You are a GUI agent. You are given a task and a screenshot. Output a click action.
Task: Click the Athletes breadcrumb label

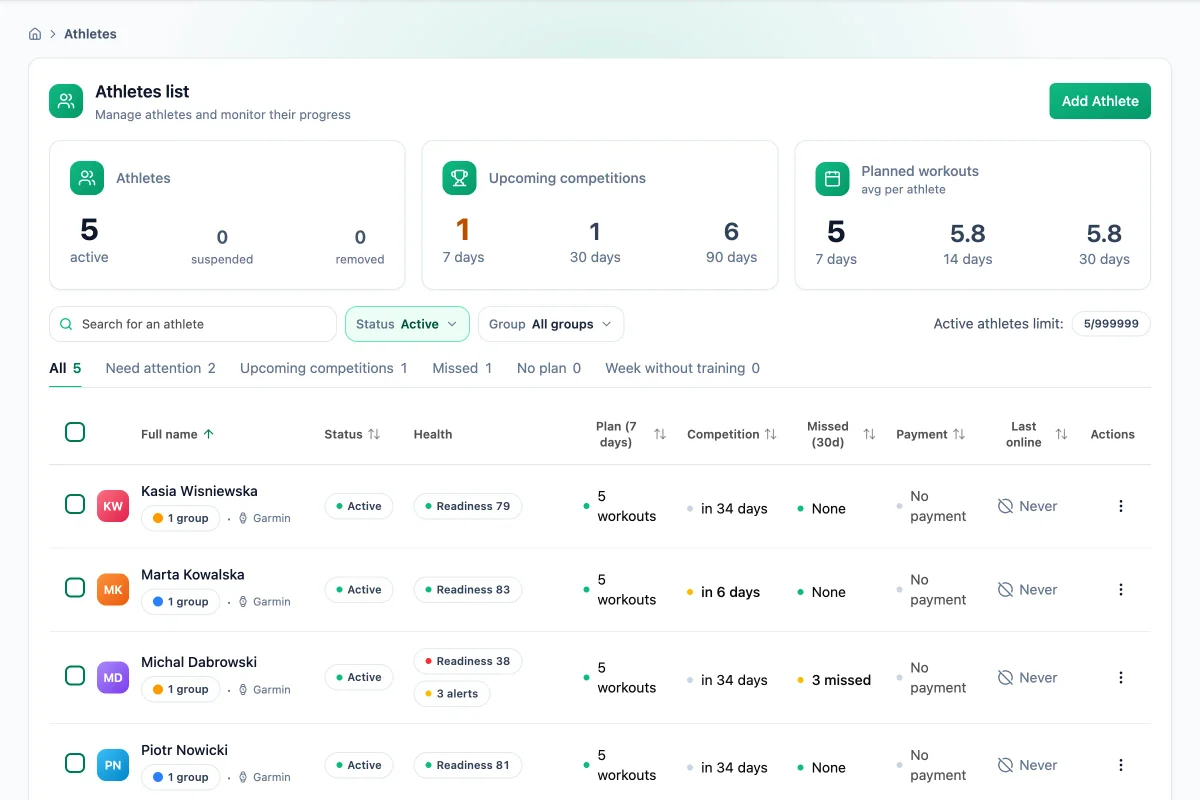(x=90, y=34)
